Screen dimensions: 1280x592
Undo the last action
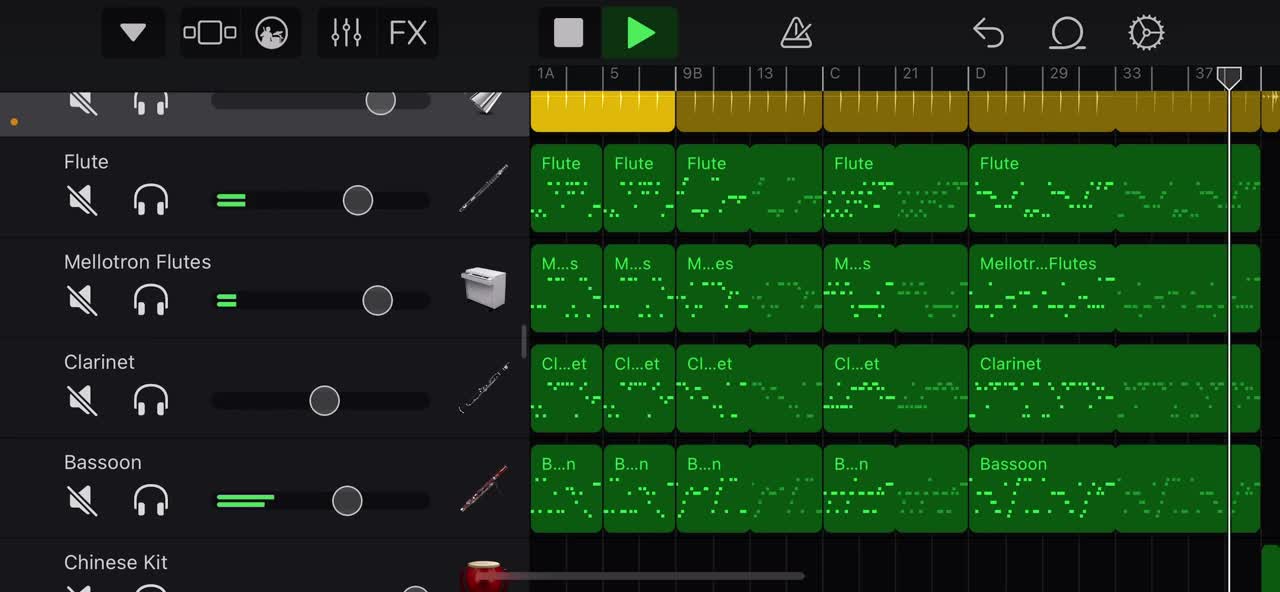[x=988, y=33]
